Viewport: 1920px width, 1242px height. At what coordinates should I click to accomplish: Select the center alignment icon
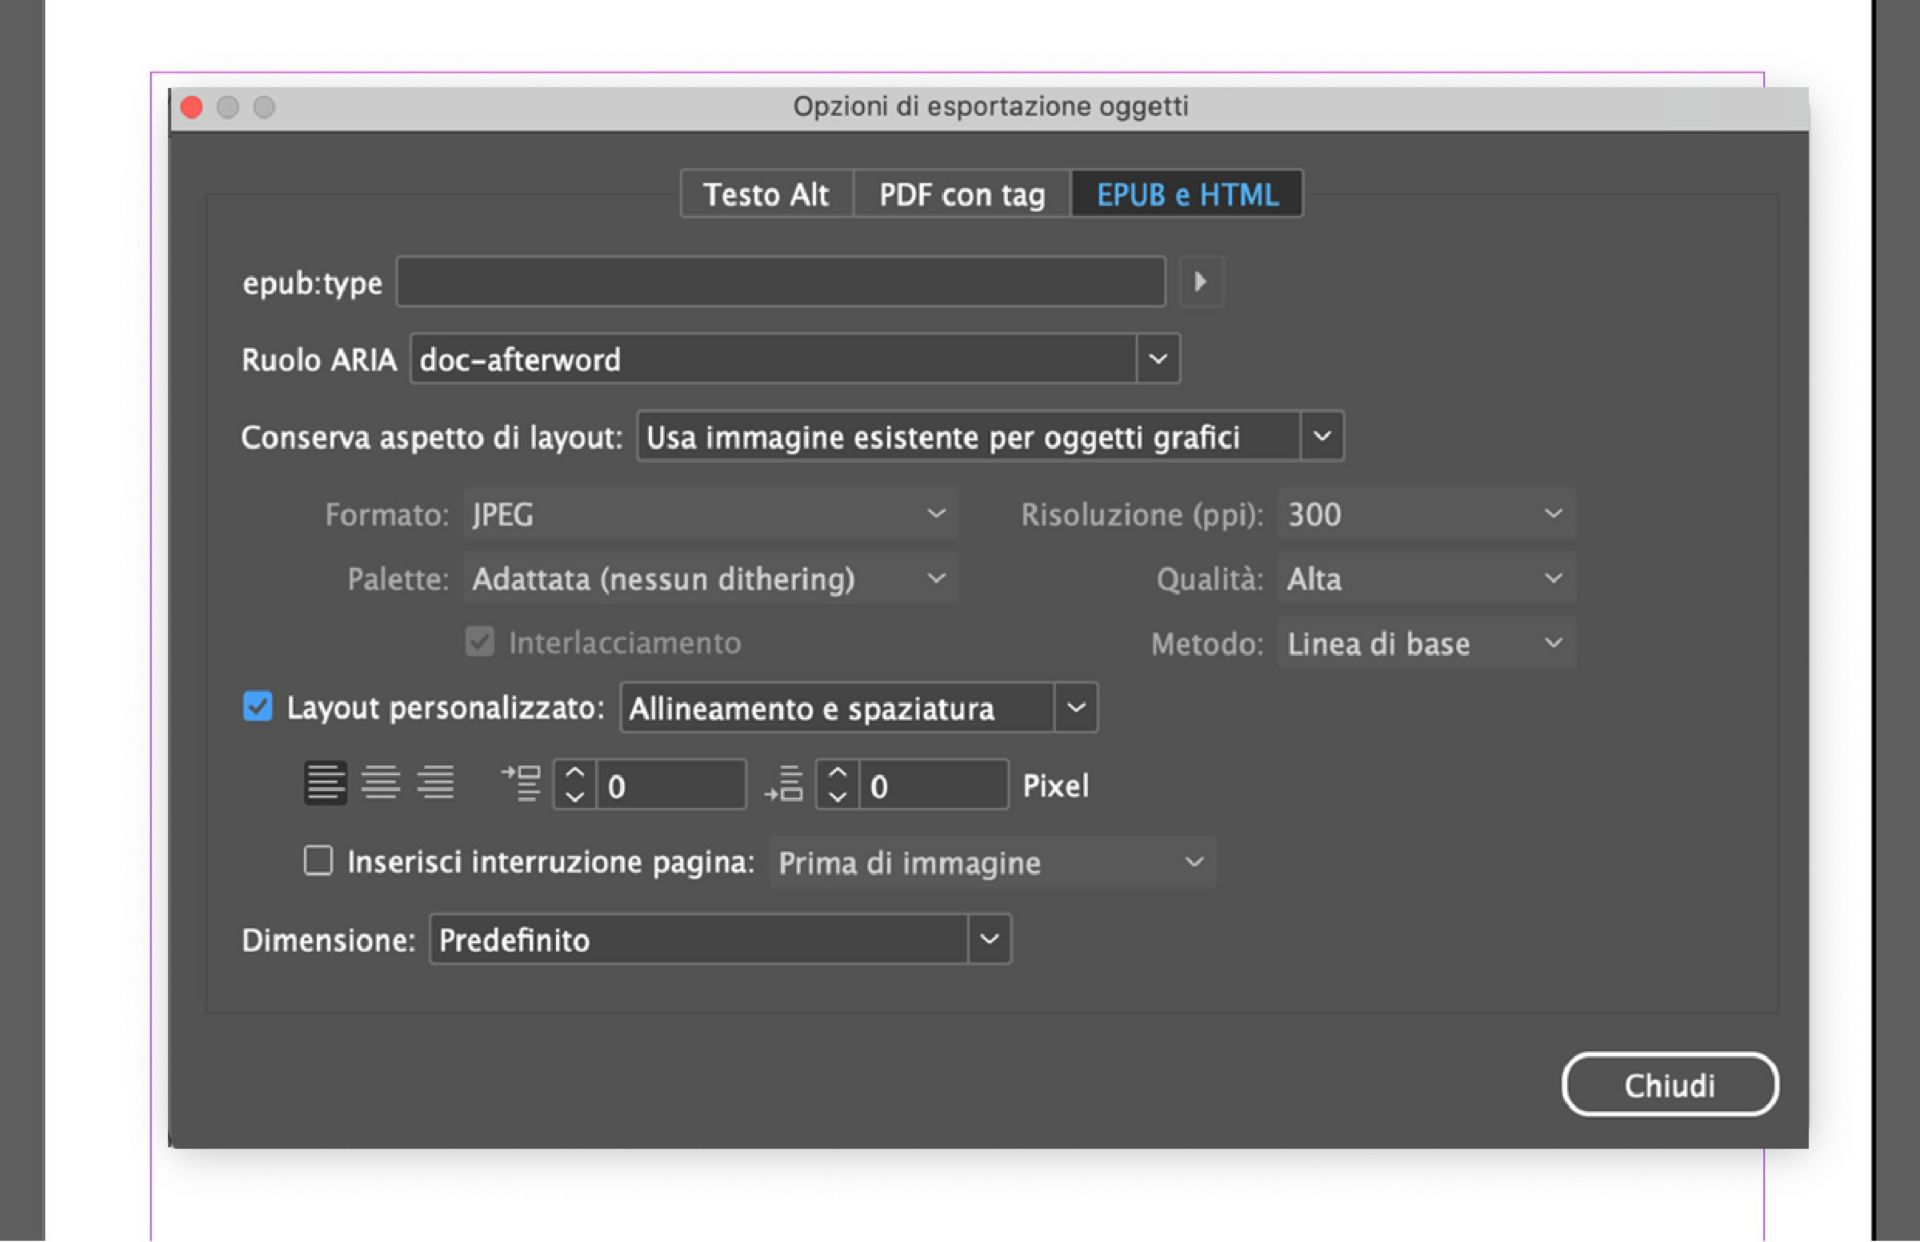(381, 783)
